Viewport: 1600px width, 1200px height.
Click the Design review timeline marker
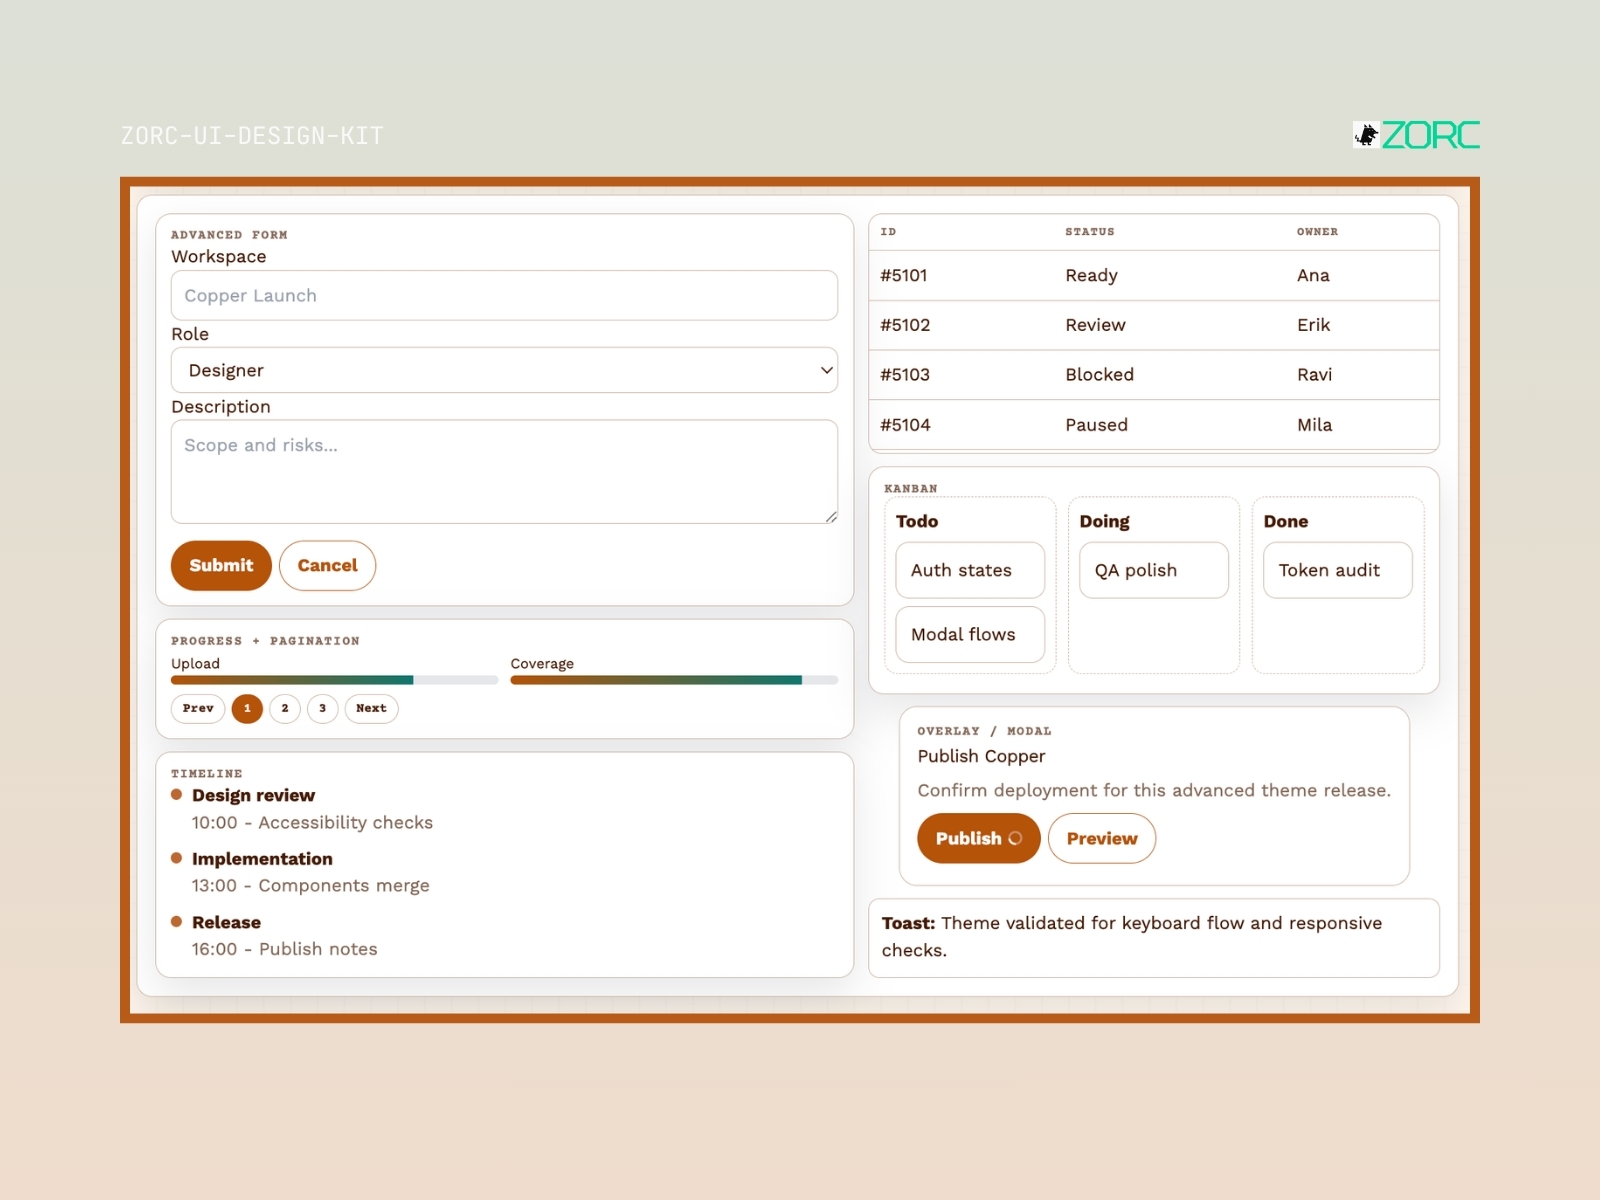click(177, 795)
